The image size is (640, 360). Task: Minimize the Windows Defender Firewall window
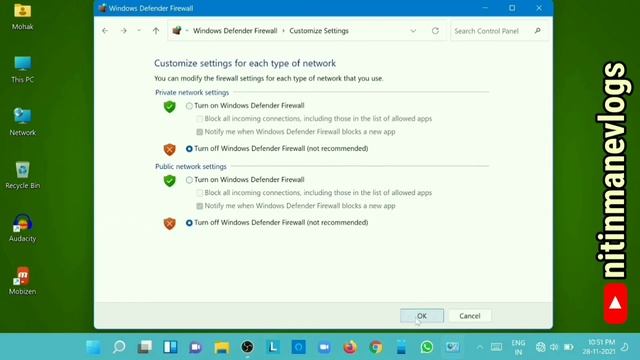(x=485, y=8)
